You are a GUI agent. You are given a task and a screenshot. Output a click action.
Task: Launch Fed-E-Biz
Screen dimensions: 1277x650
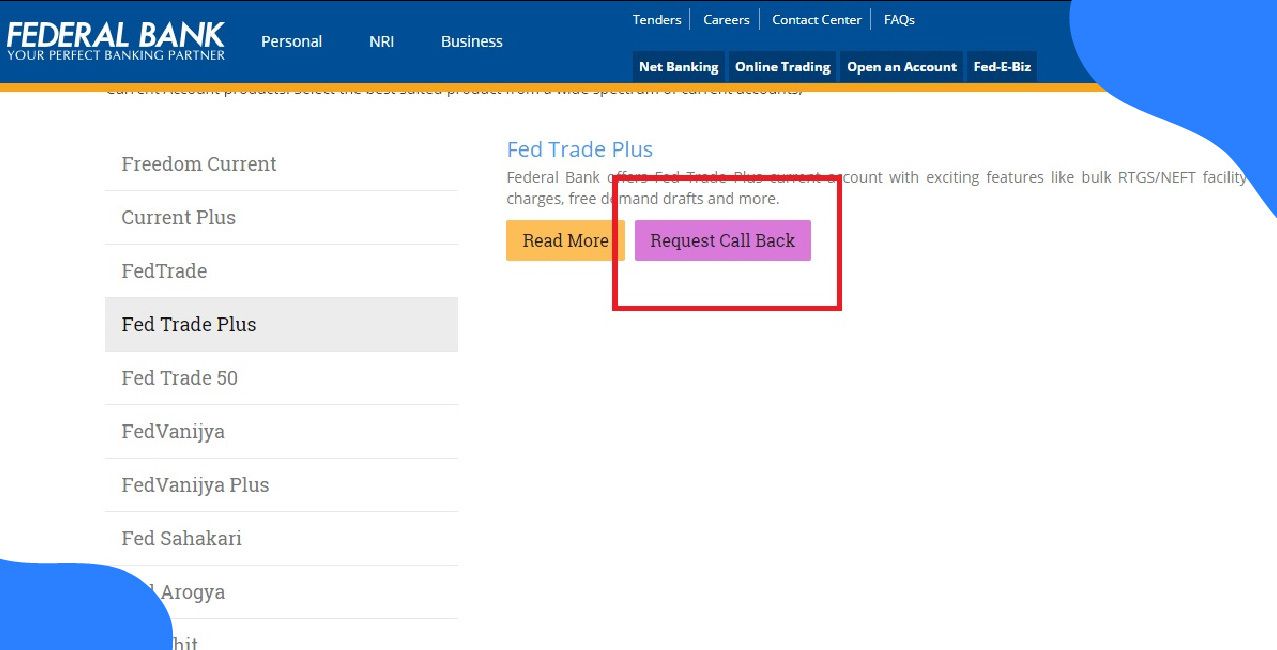[x=1002, y=67]
